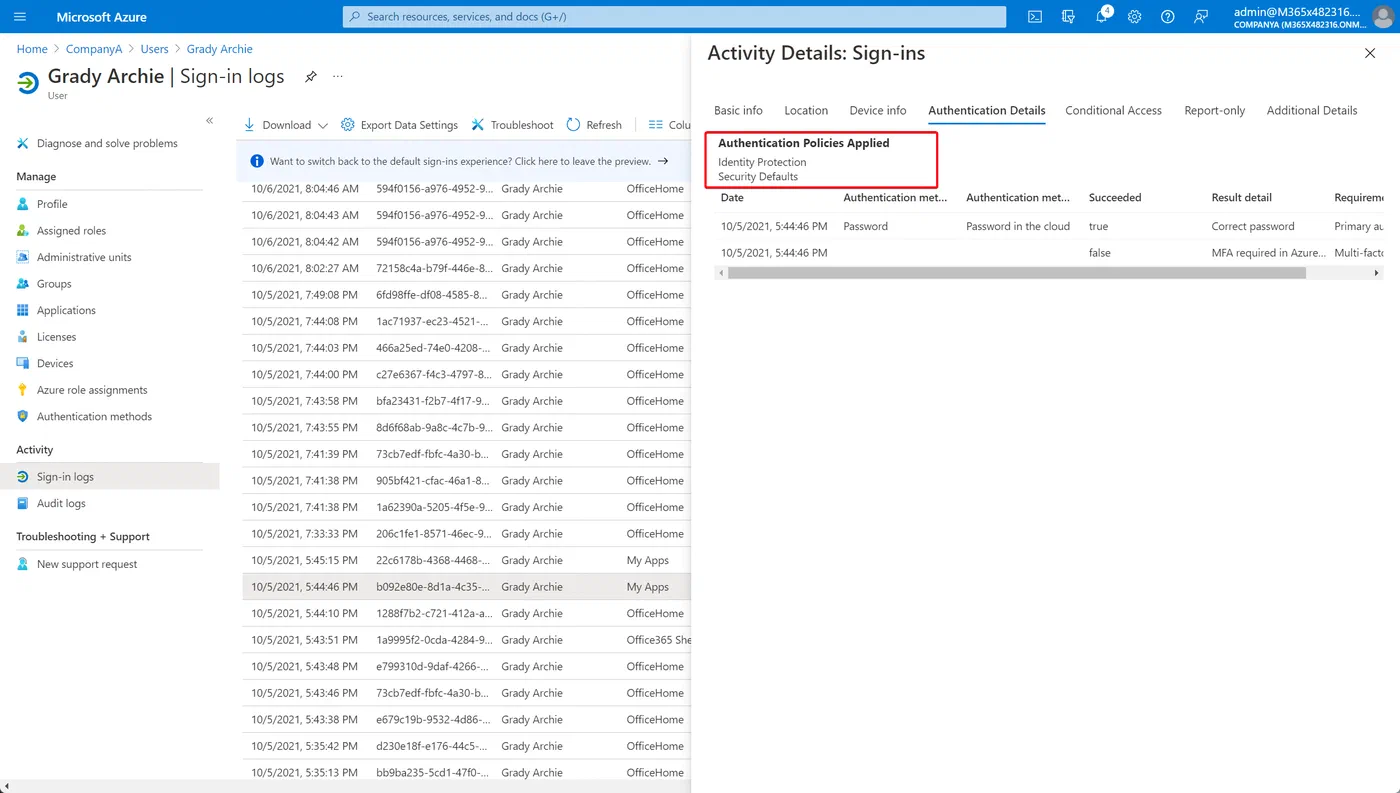Viewport: 1400px width, 793px height.
Task: Switch to the Device info tab
Action: [x=878, y=111]
